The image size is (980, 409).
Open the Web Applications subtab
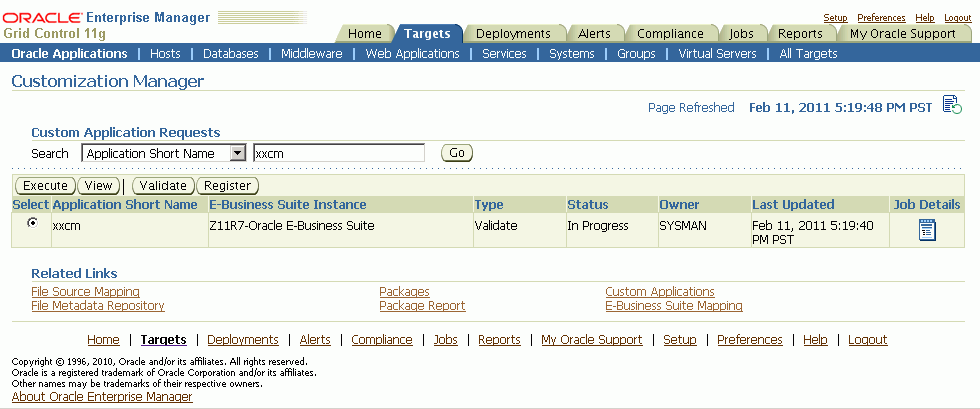coord(412,54)
